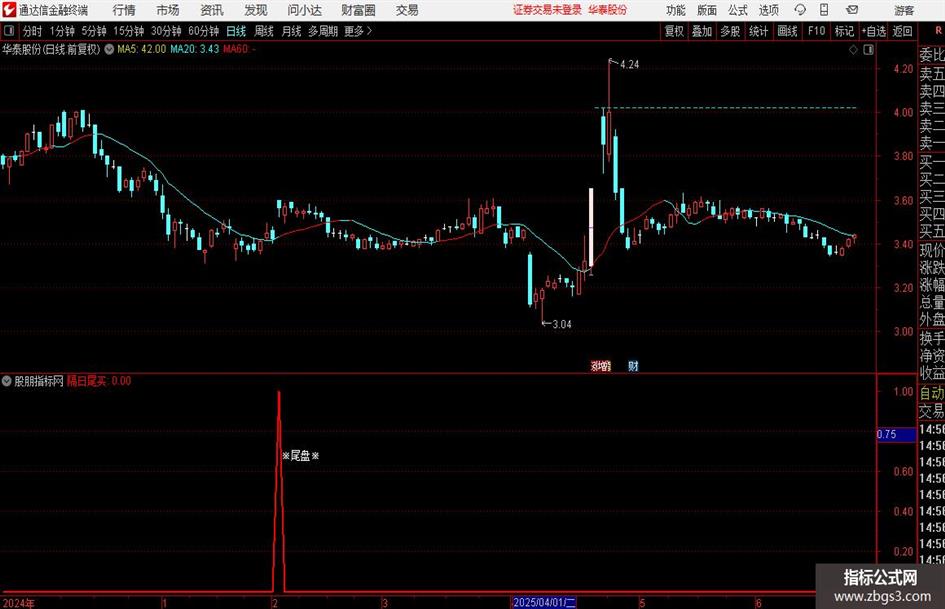The image size is (945, 609).
Task: Click the 标记 mark toolbar button
Action: [844, 31]
